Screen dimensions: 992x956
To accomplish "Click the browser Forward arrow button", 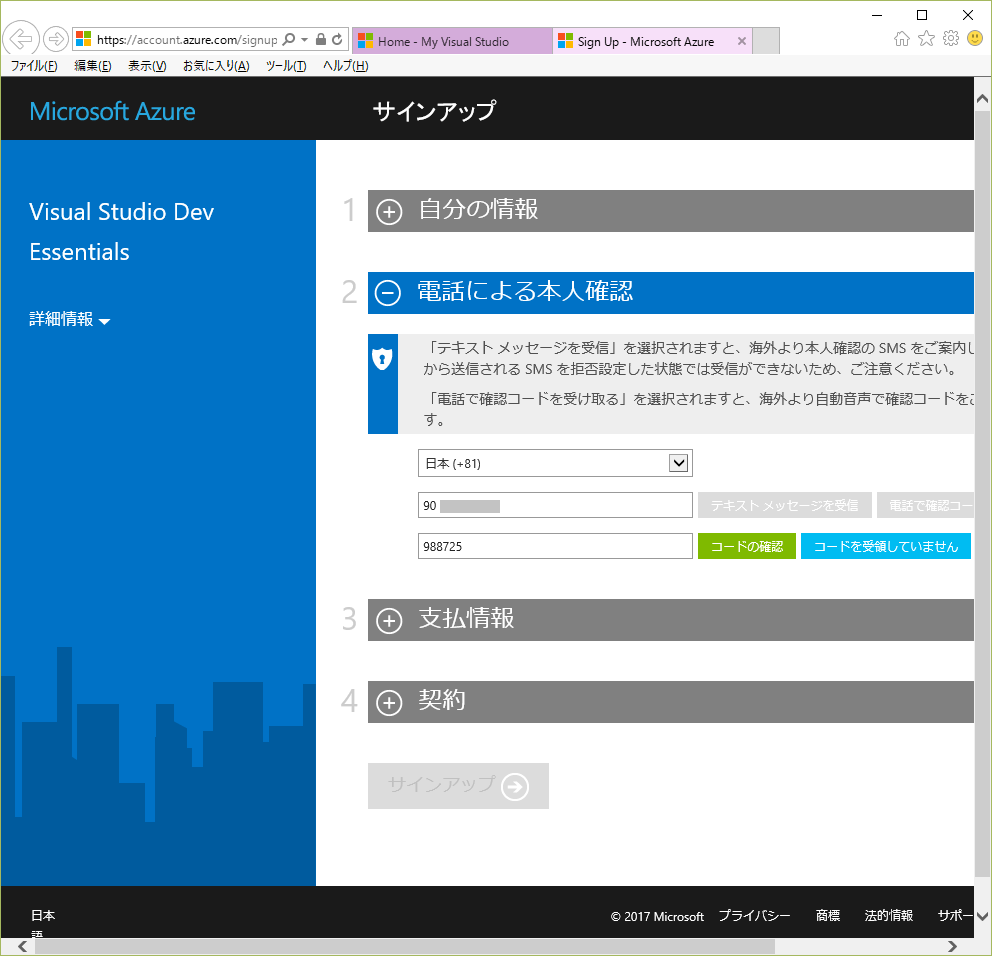I will (56, 39).
